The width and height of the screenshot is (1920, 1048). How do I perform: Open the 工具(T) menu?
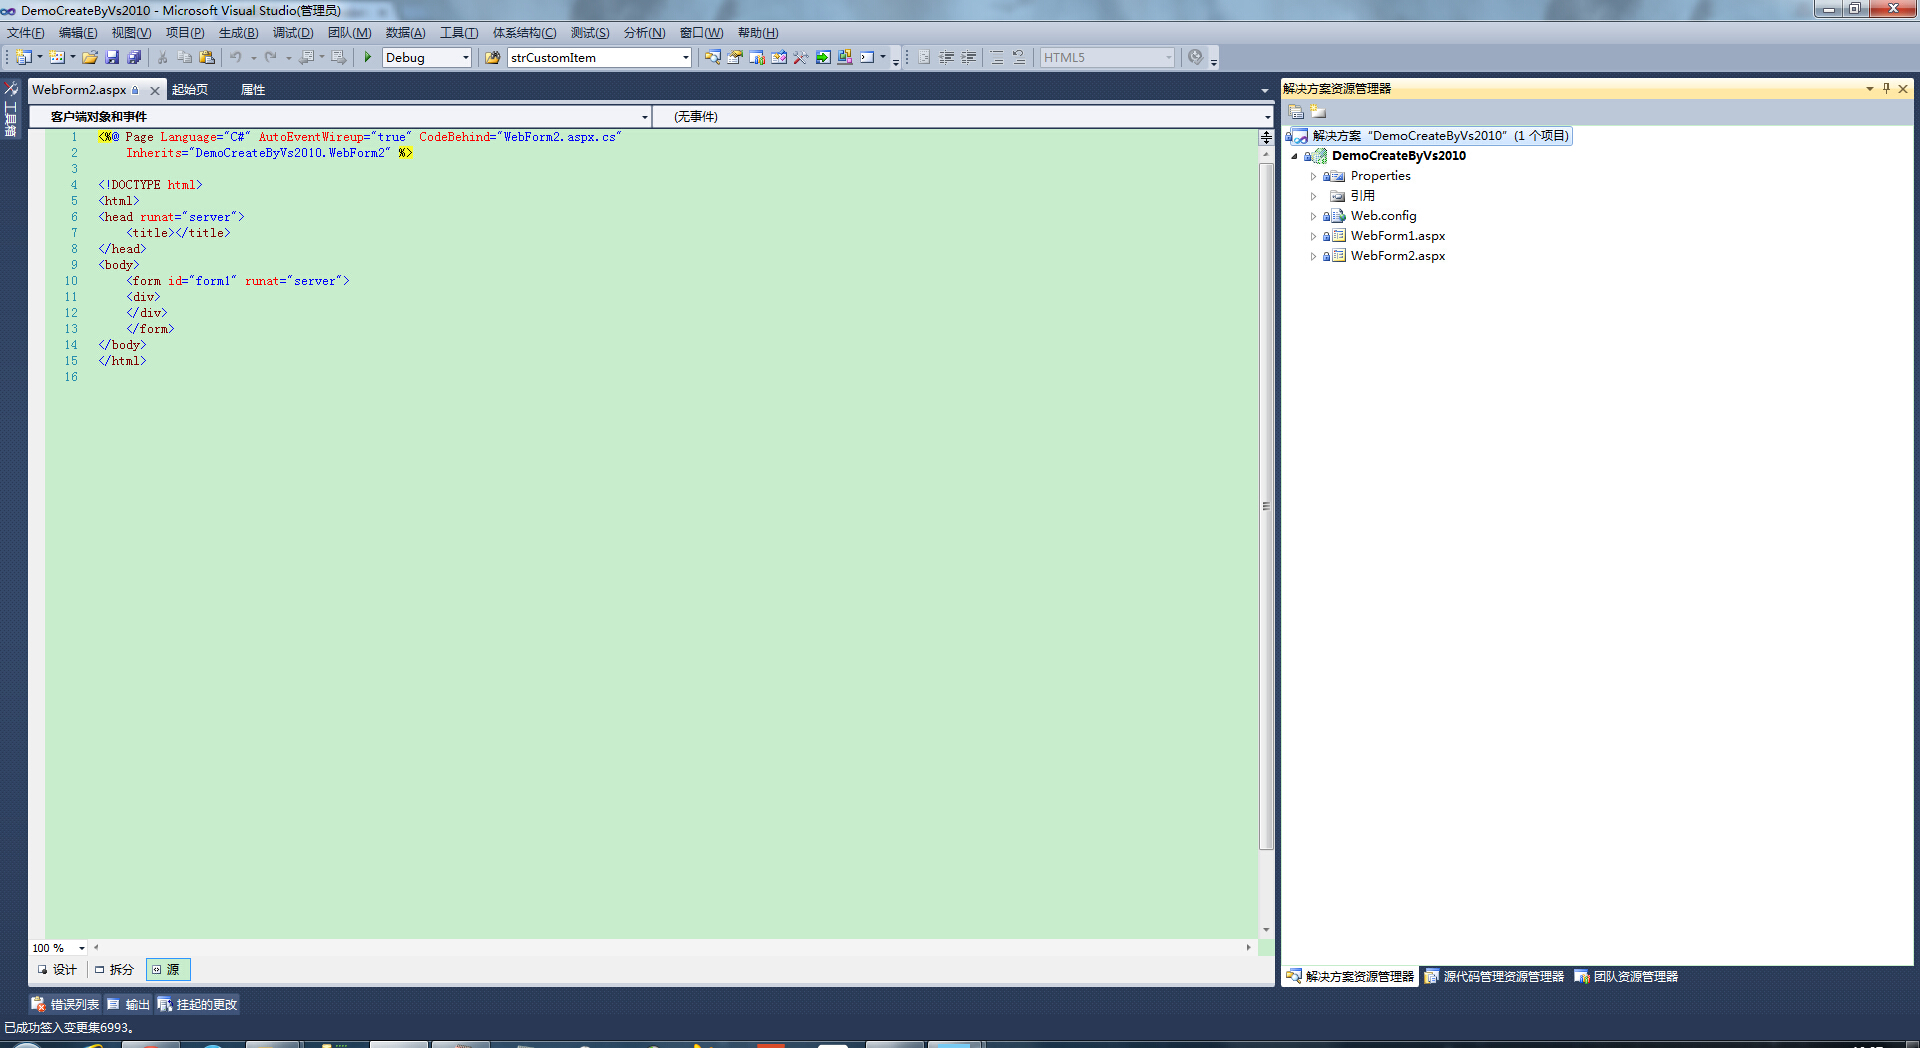click(x=459, y=33)
